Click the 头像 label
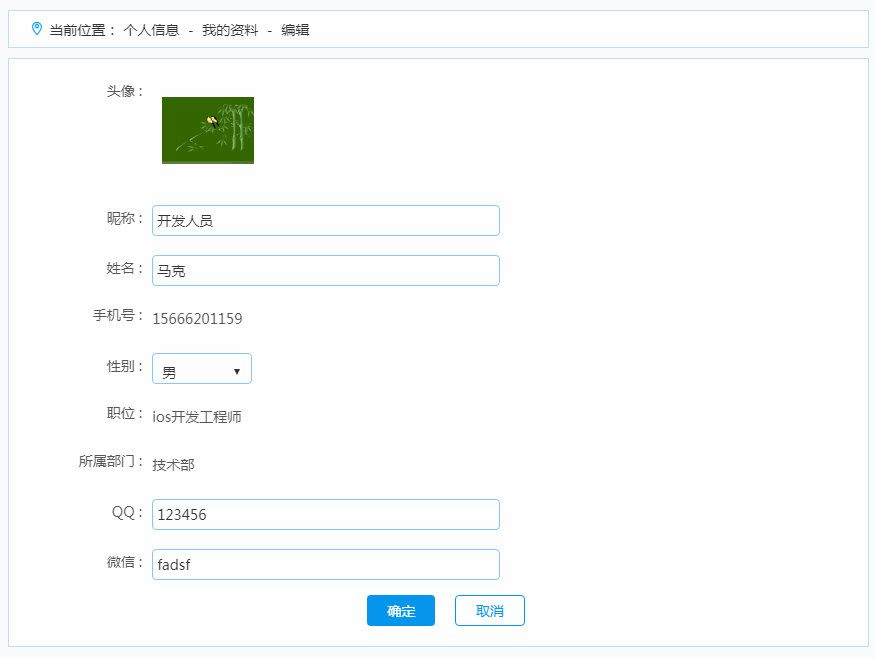The image size is (876, 658). pos(125,91)
